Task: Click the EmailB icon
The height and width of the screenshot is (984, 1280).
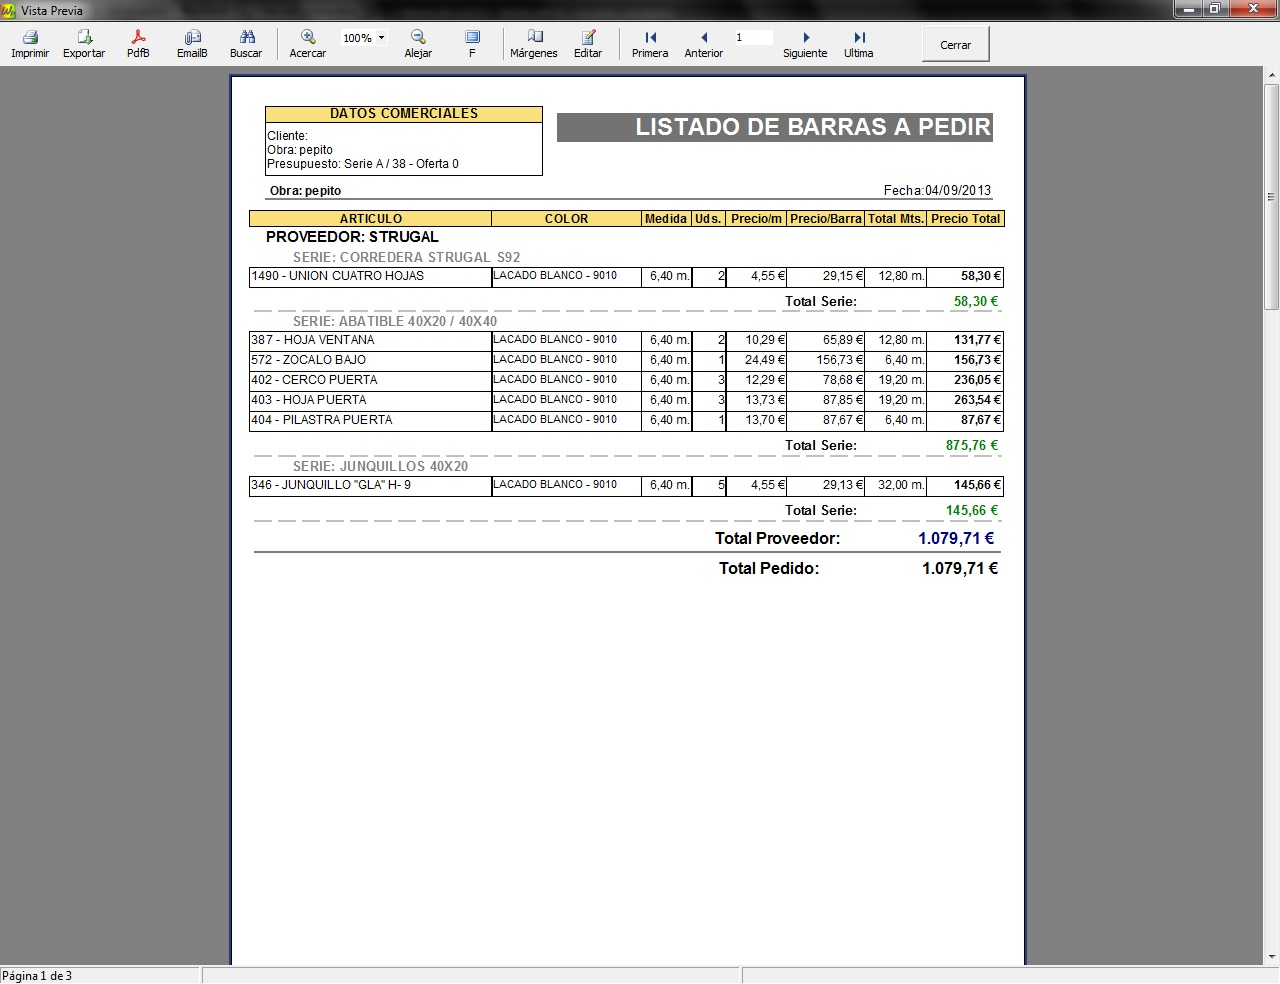Action: point(192,37)
